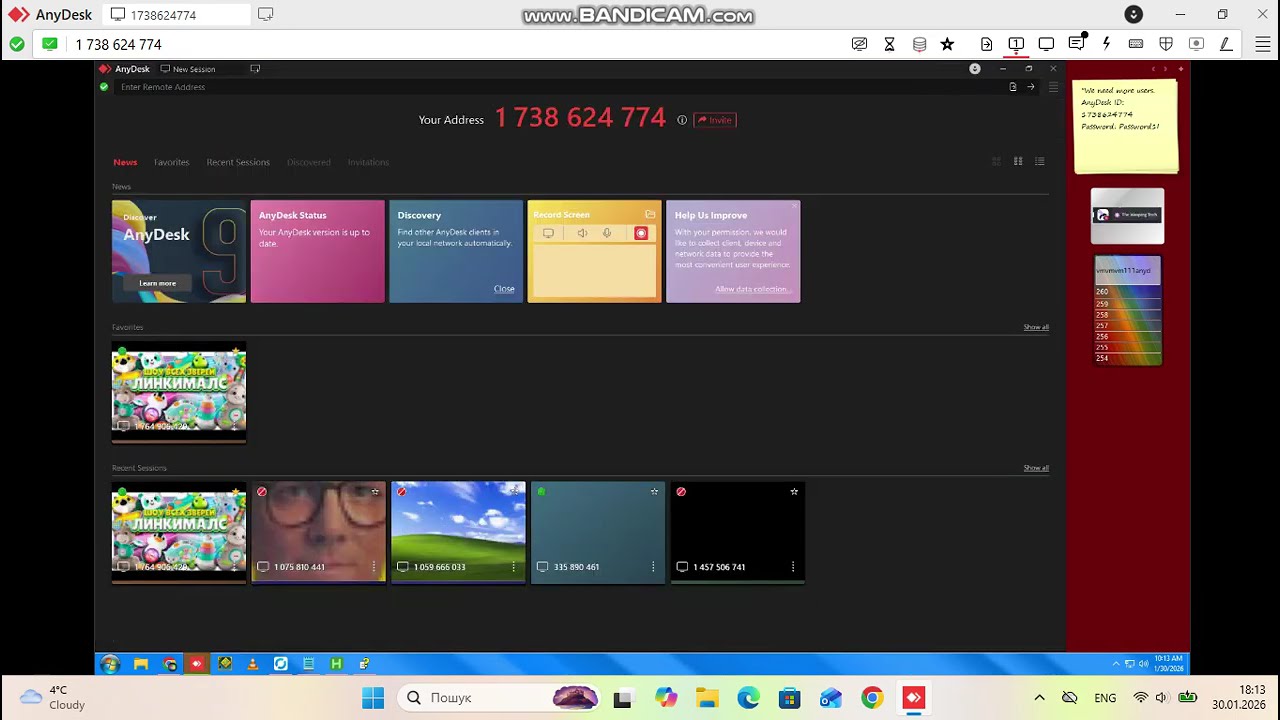Open the outer AnyDesk hamburger menu
The width and height of the screenshot is (1280, 720).
pos(1262,44)
